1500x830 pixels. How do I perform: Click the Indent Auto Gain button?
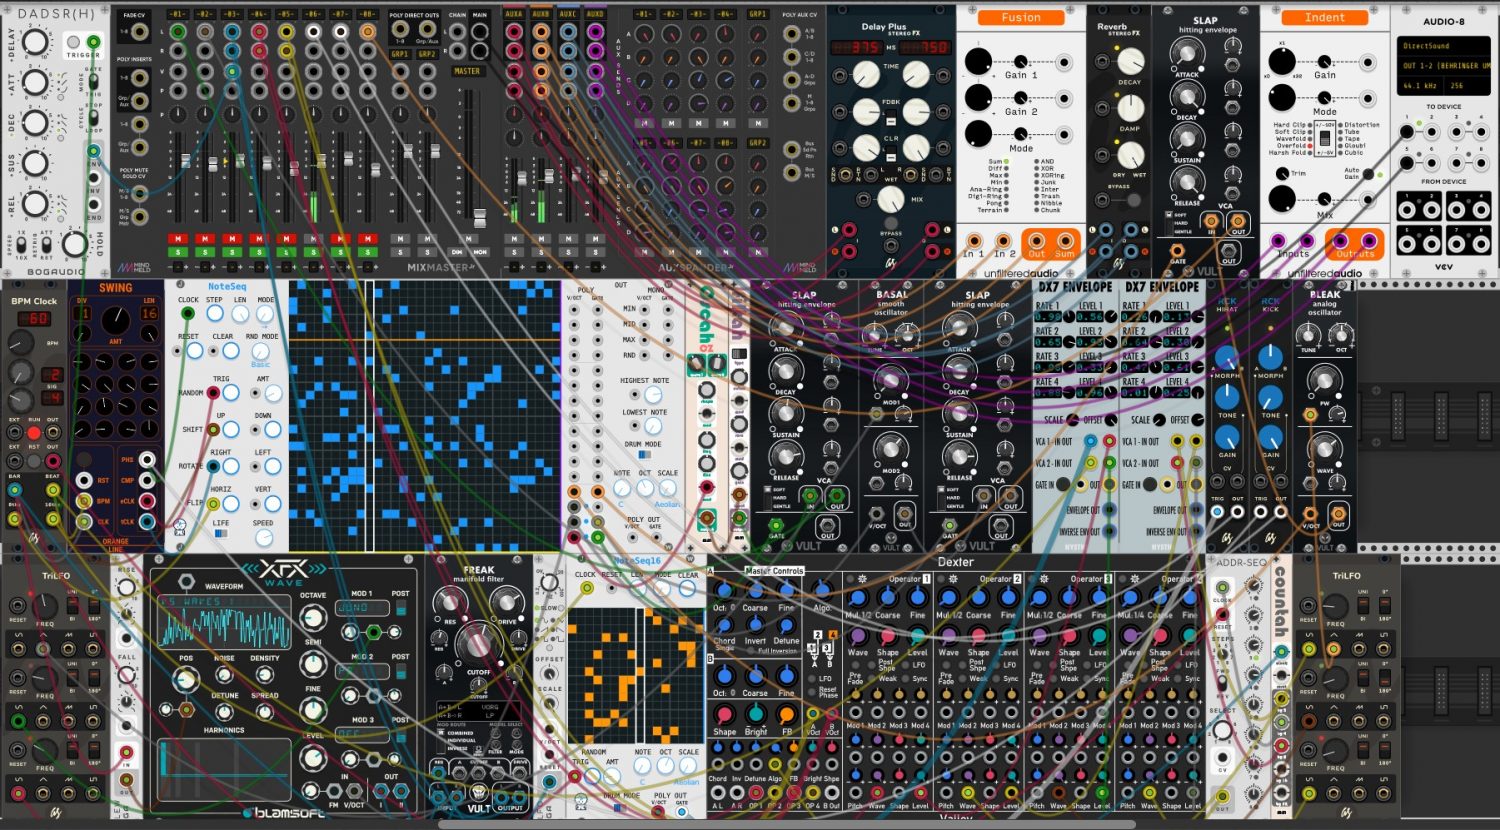coord(1370,174)
